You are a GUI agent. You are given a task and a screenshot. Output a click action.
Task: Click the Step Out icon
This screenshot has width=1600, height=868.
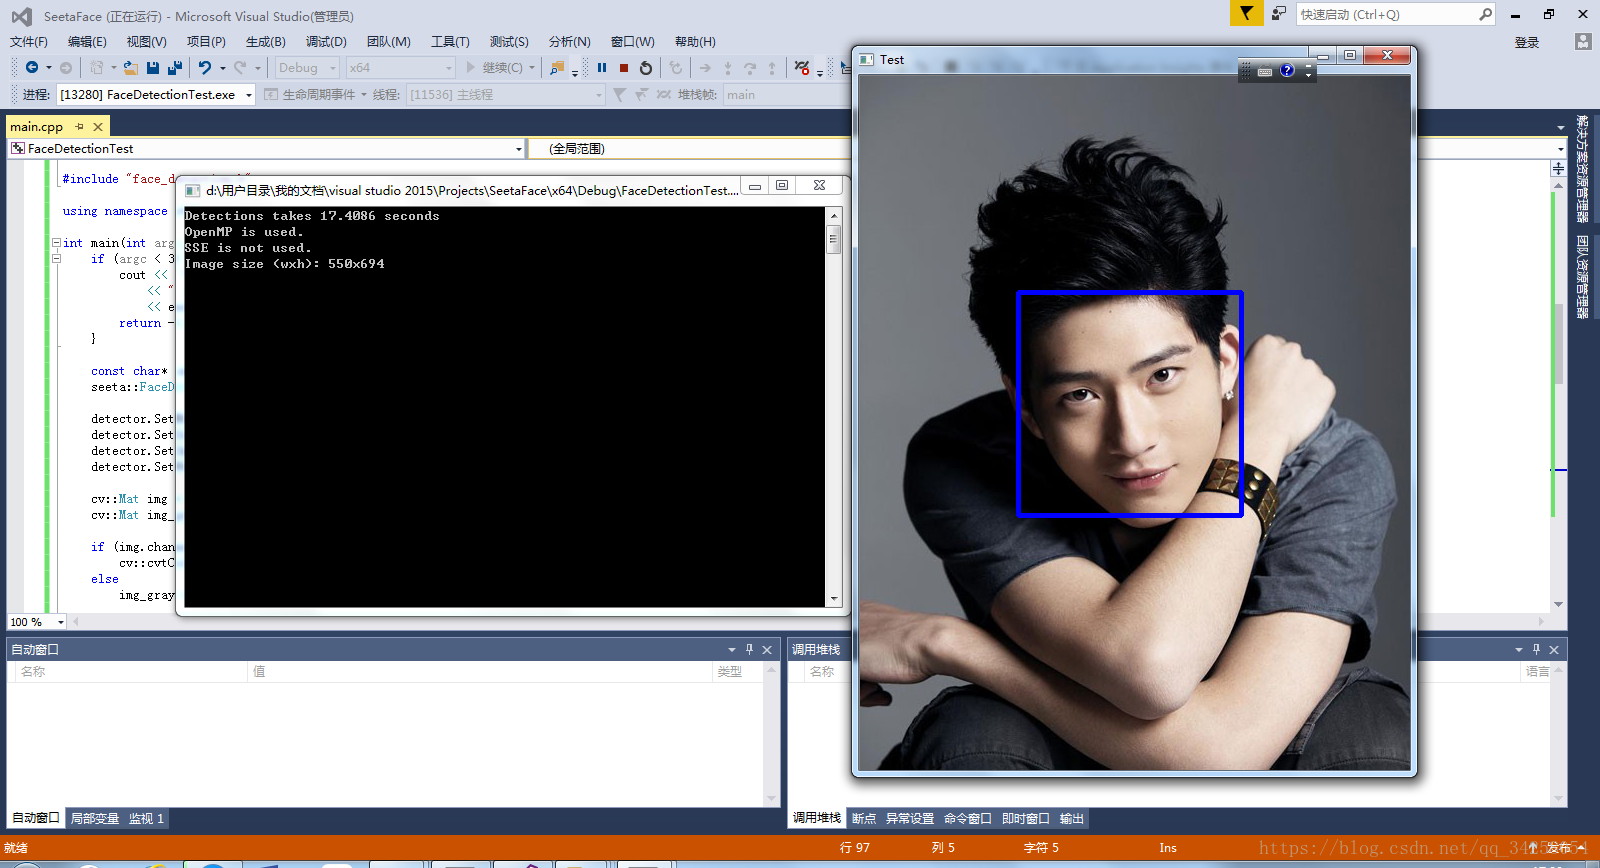(x=772, y=68)
